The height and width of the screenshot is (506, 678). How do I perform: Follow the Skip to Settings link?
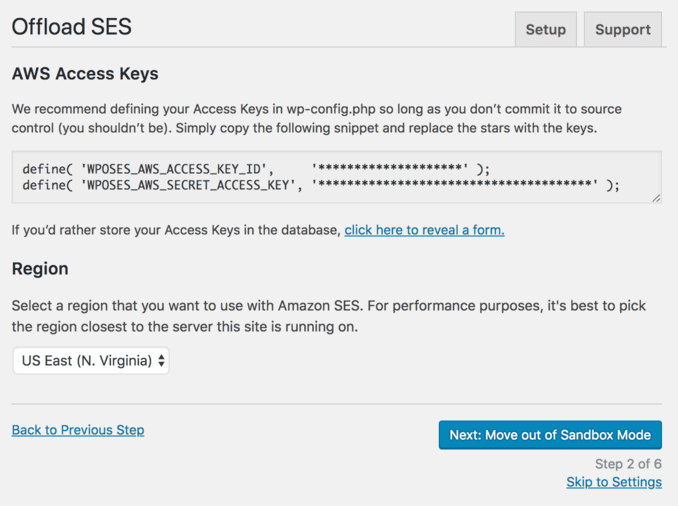(613, 482)
